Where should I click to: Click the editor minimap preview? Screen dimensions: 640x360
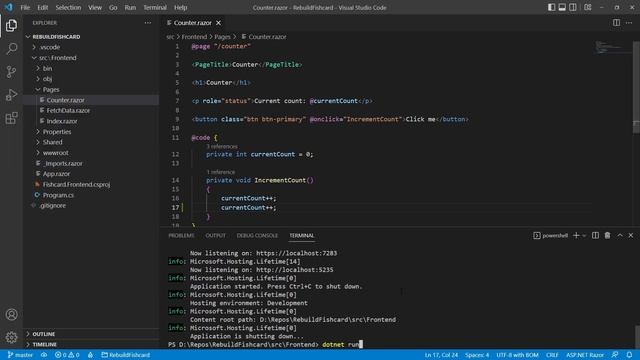(611, 47)
